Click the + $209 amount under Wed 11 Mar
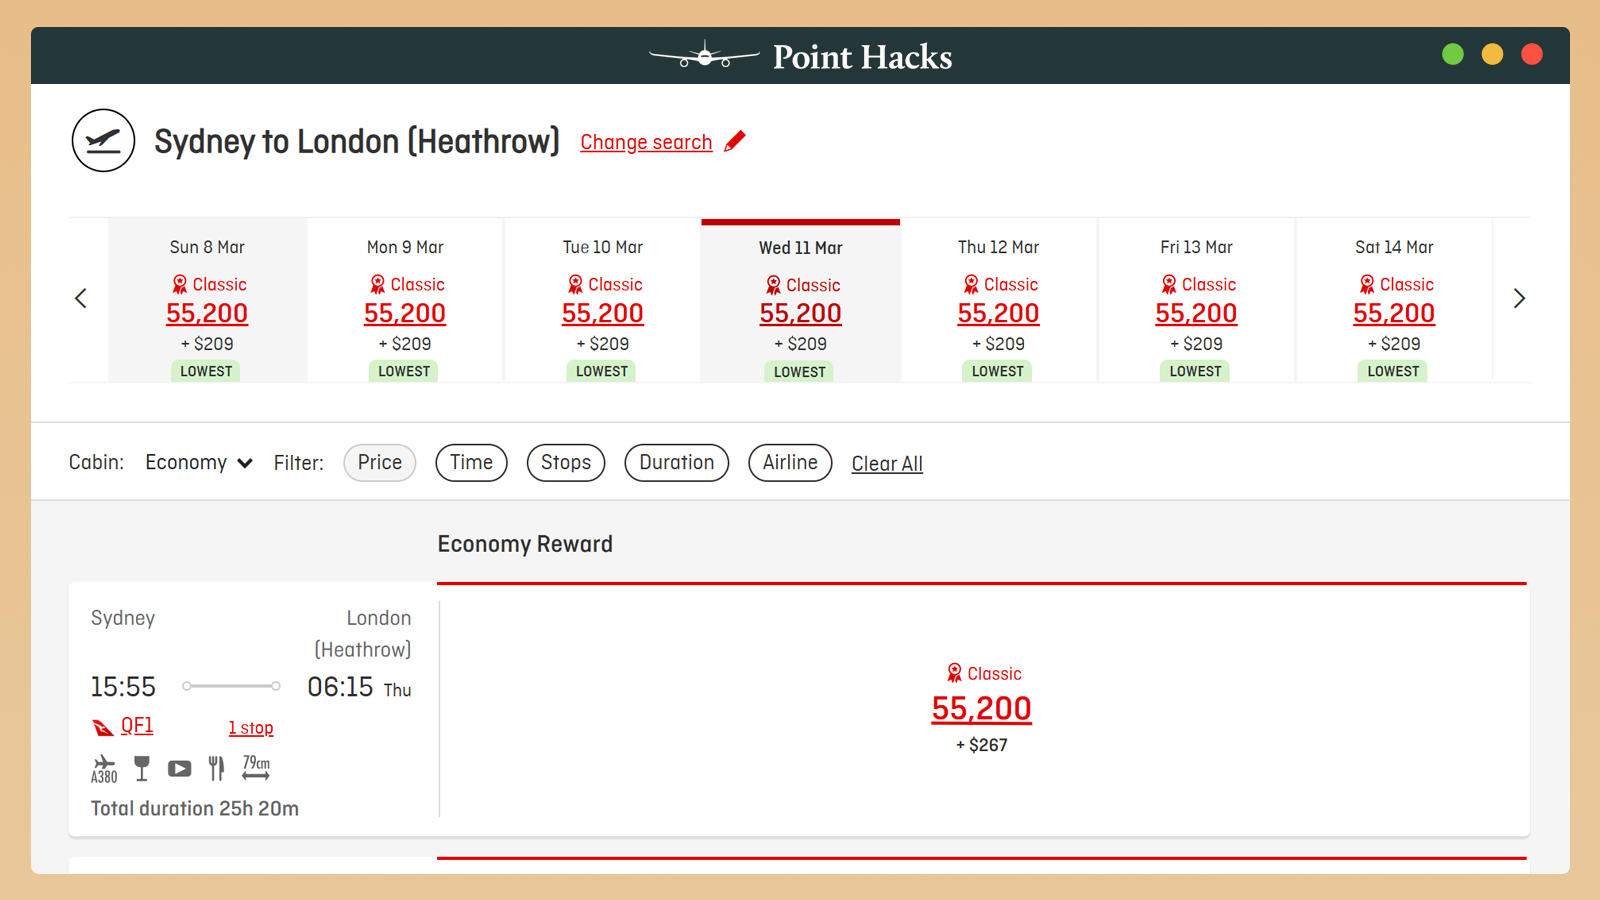 [x=801, y=344]
